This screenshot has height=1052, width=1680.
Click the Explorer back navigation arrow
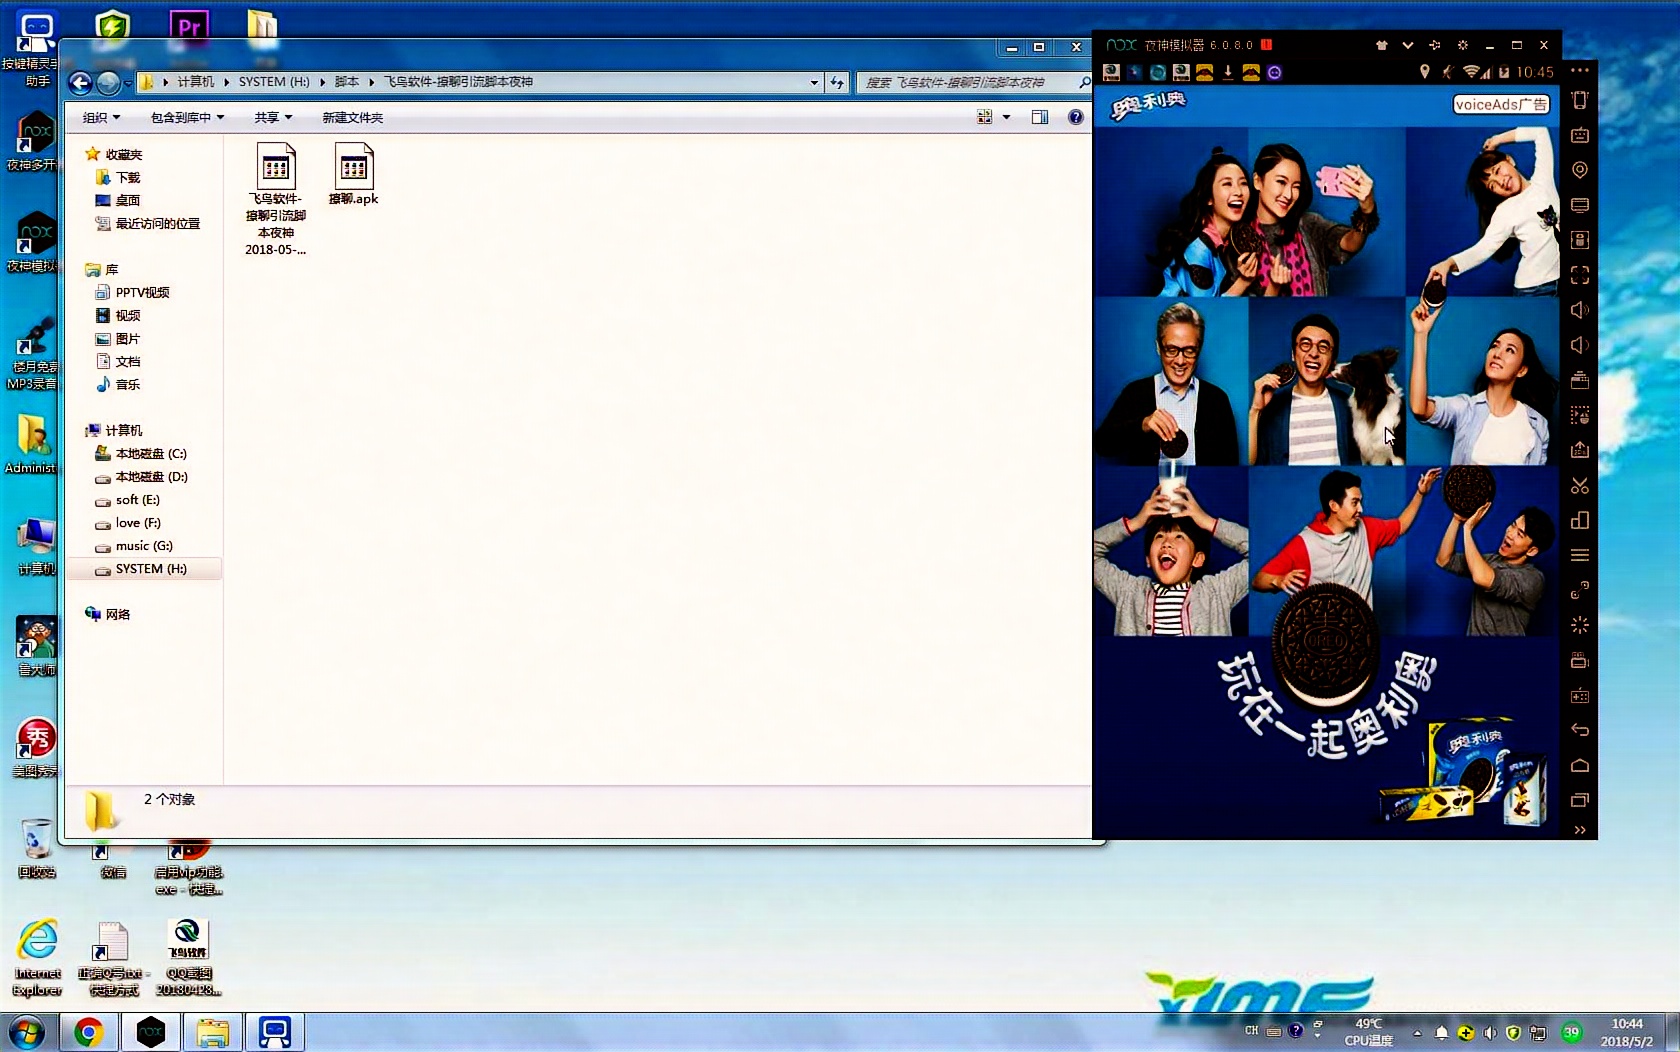(81, 83)
